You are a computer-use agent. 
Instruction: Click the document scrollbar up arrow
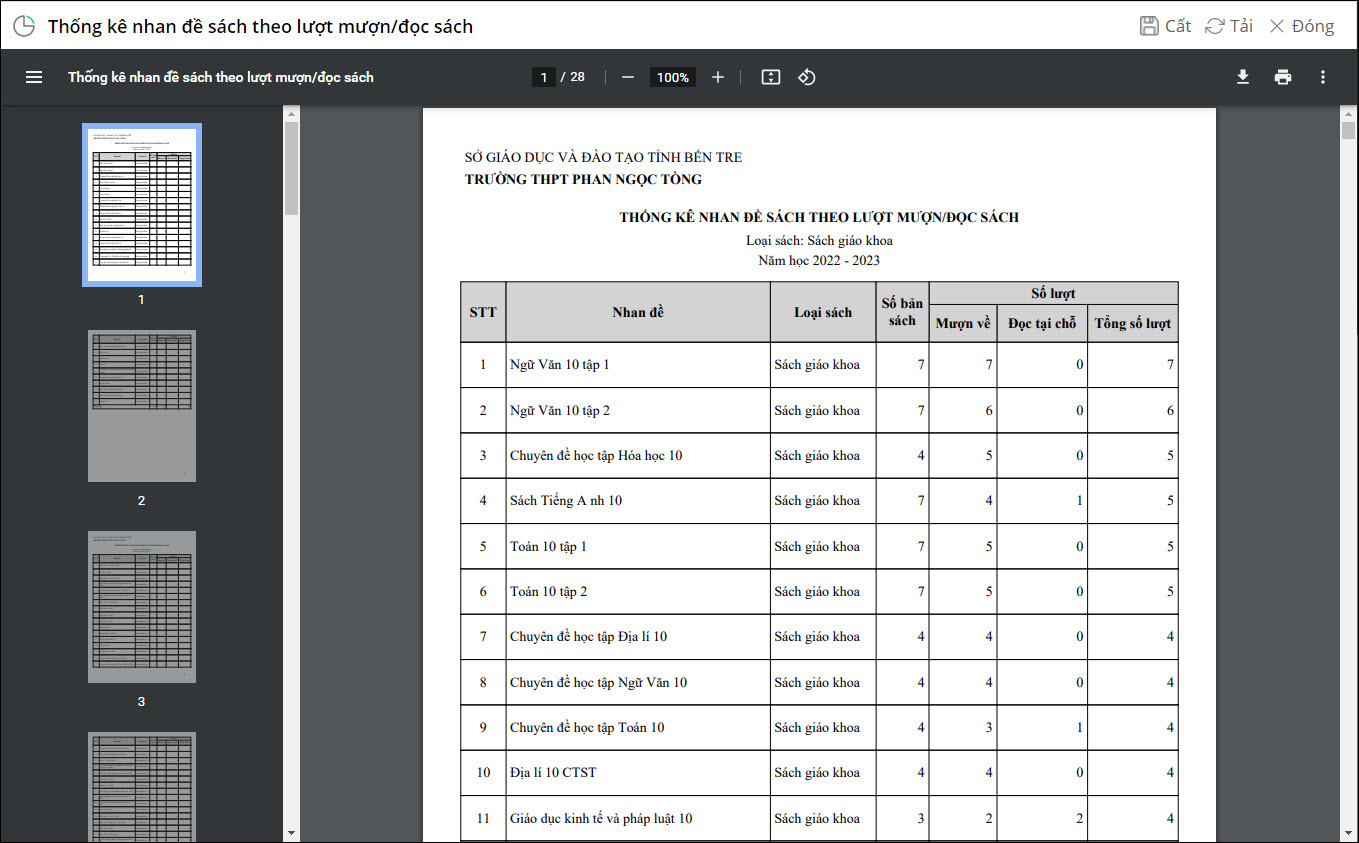pos(1347,113)
